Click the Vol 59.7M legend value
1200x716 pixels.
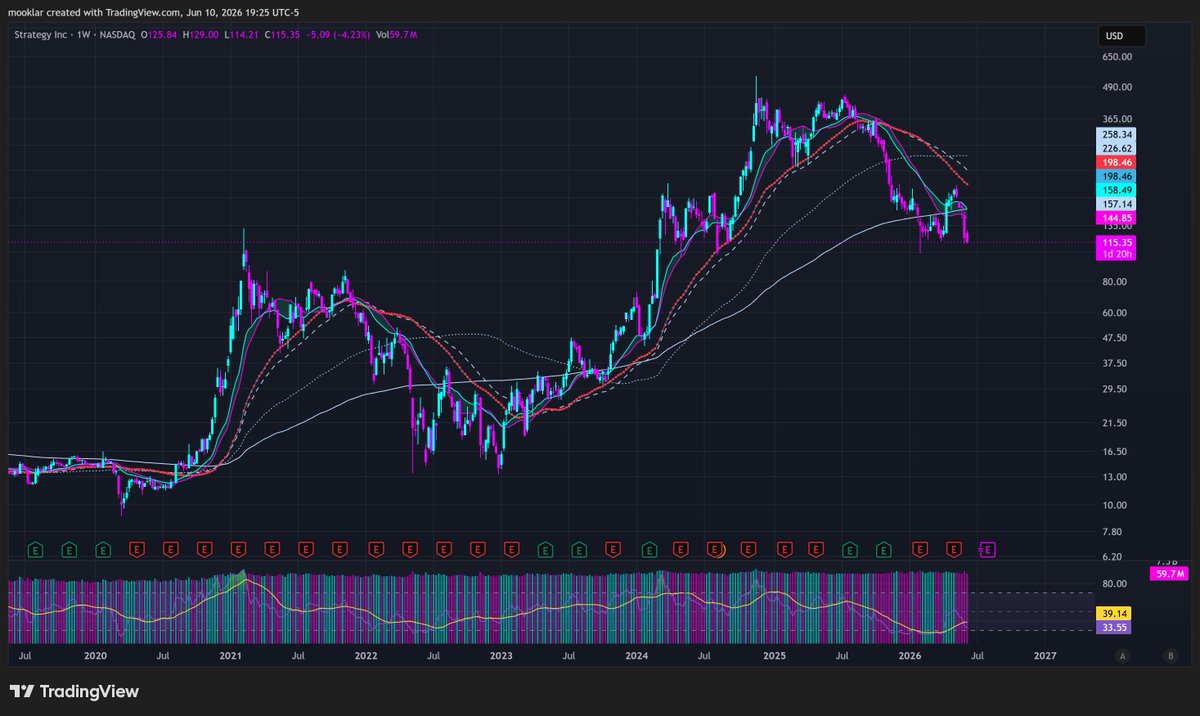coord(396,35)
